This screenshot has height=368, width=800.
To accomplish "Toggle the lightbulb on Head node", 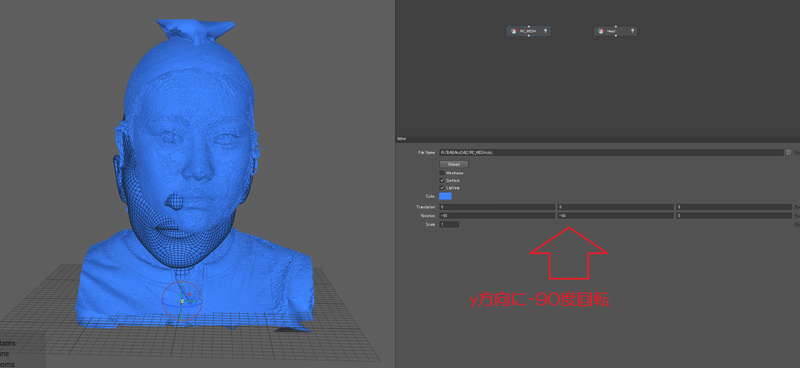I will tap(633, 31).
